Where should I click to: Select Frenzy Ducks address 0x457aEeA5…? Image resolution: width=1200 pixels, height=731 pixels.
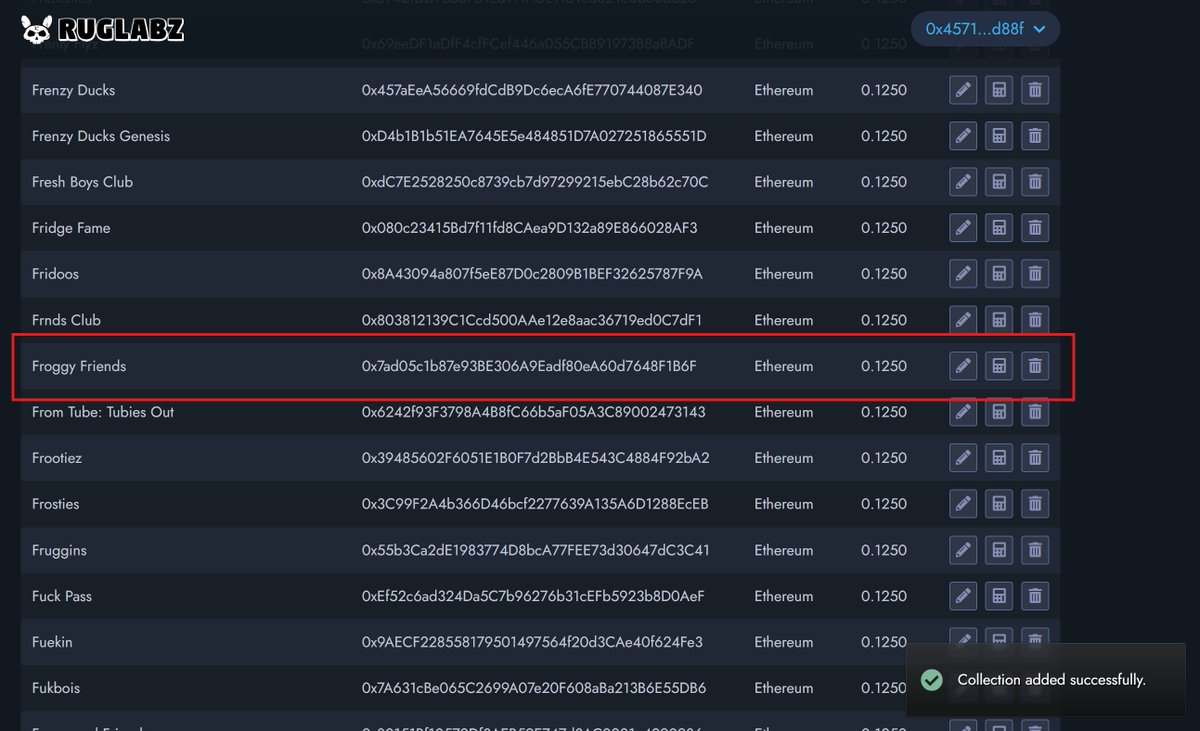click(532, 90)
